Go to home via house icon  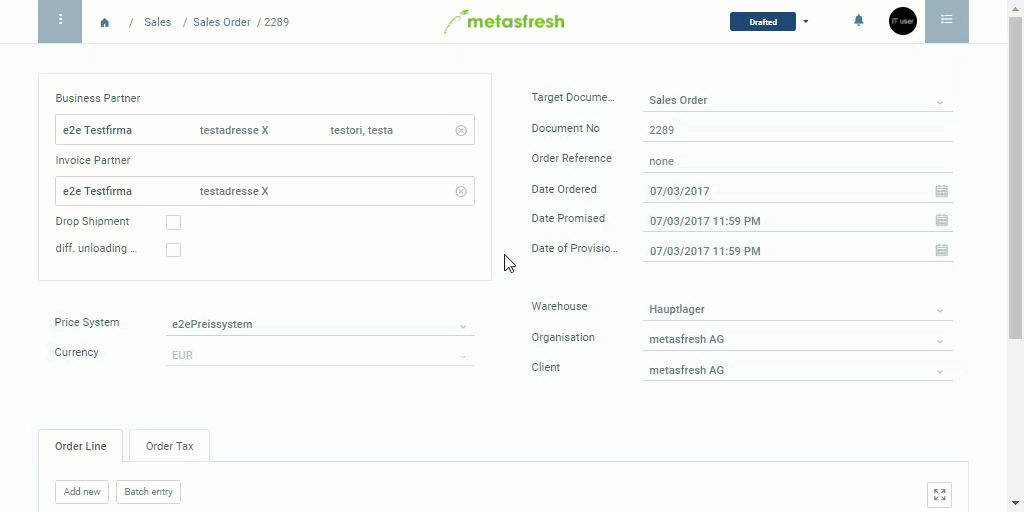(x=104, y=22)
